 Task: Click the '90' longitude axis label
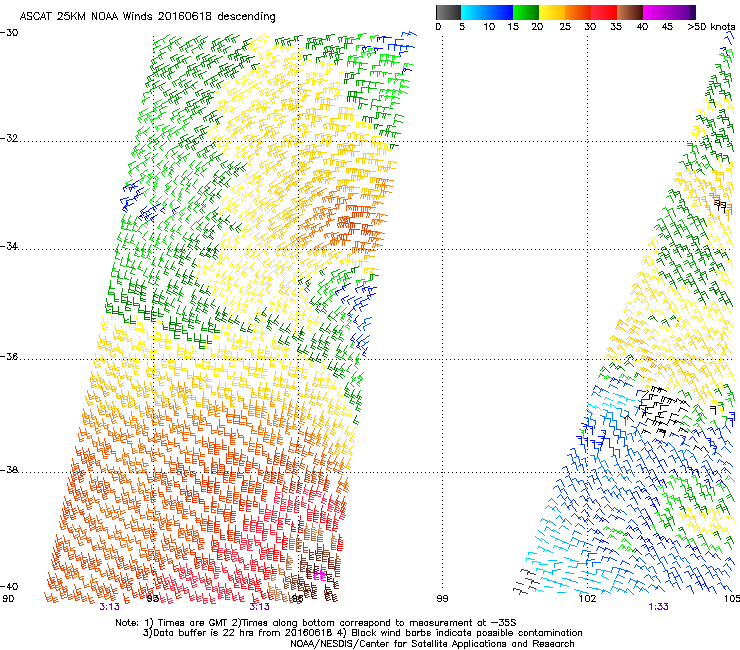pyautogui.click(x=8, y=599)
